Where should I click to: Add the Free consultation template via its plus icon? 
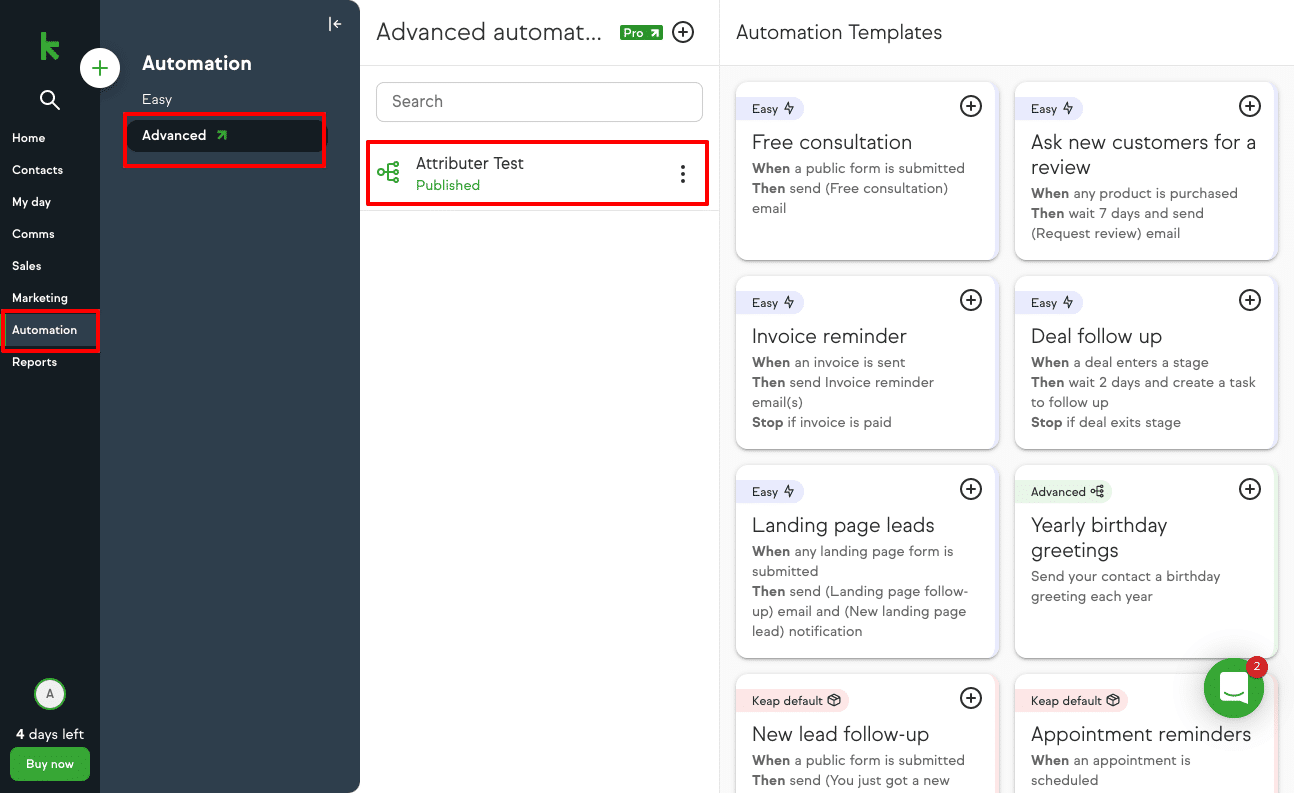click(x=970, y=105)
